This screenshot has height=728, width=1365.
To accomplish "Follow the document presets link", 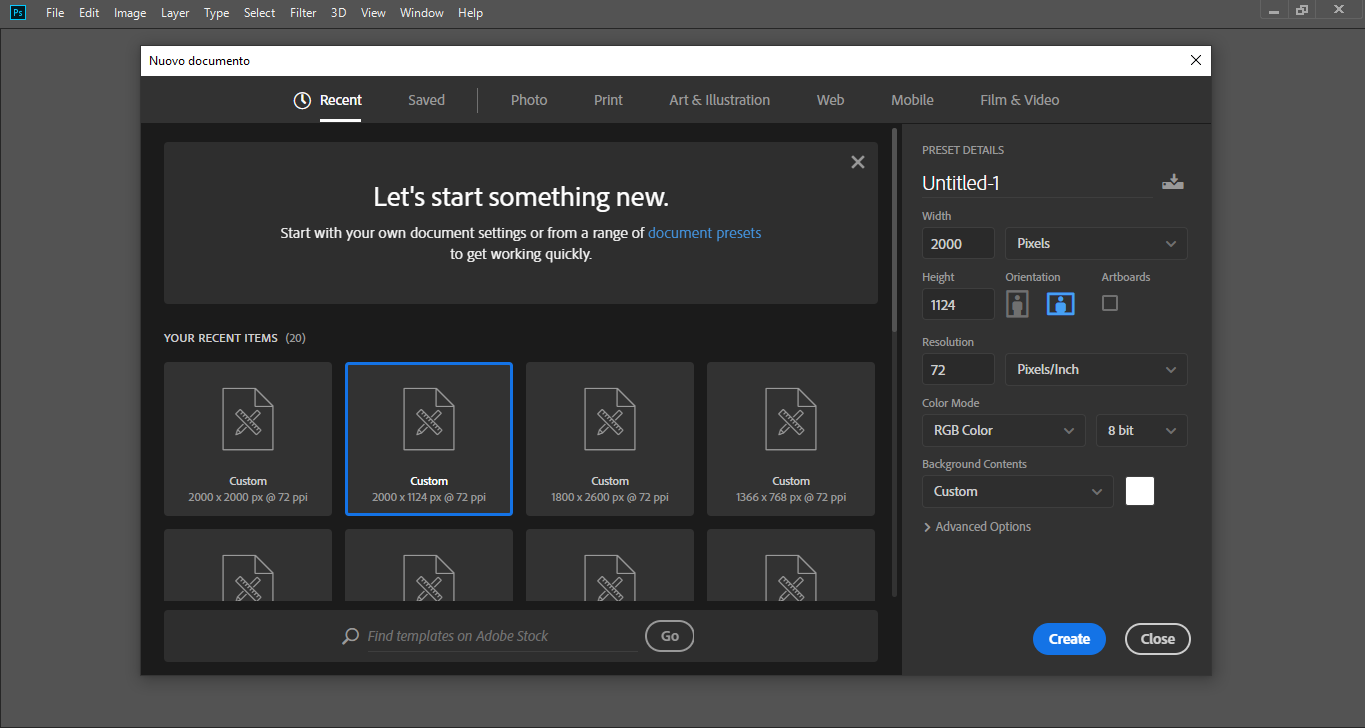I will 704,233.
